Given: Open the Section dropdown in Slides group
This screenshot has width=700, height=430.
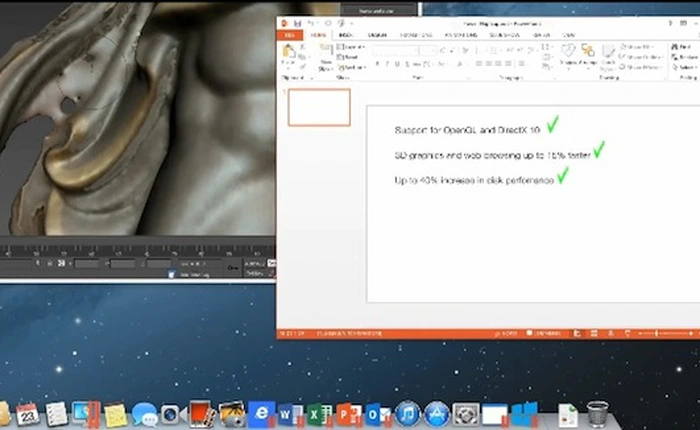Looking at the screenshot, I should [x=352, y=67].
